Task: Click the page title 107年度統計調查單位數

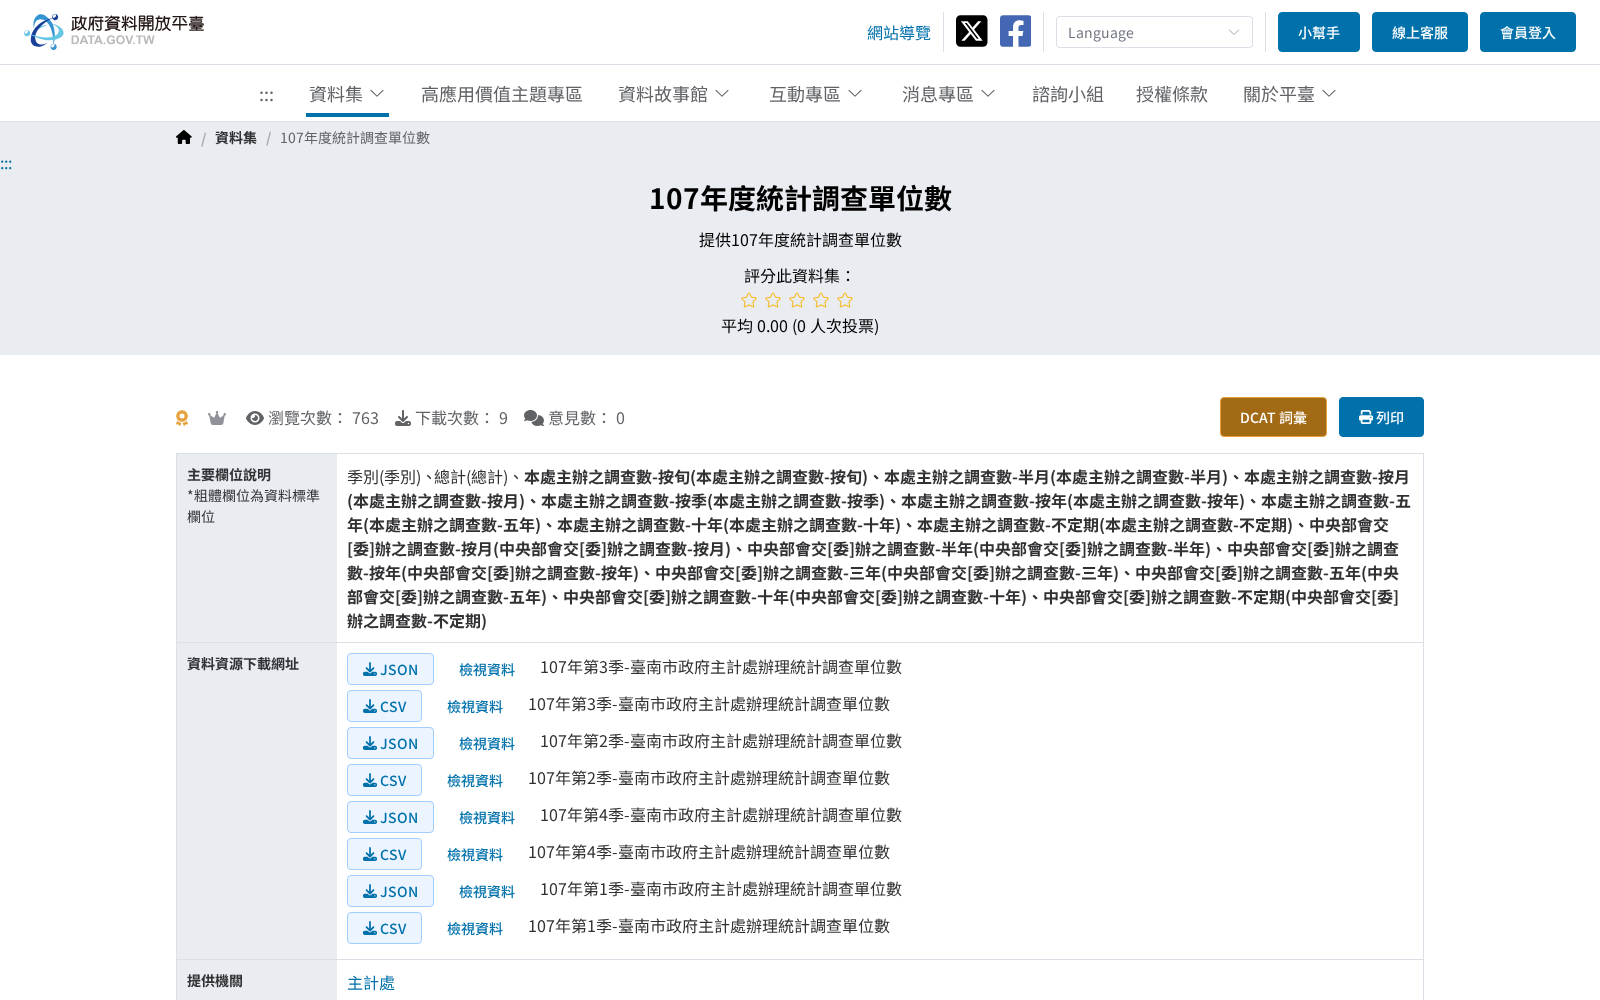Action: (800, 198)
